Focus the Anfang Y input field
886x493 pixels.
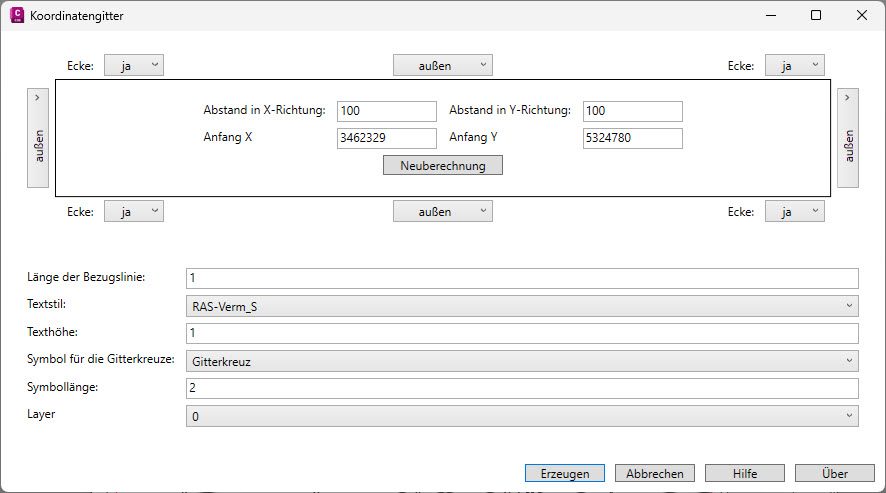[x=632, y=138]
